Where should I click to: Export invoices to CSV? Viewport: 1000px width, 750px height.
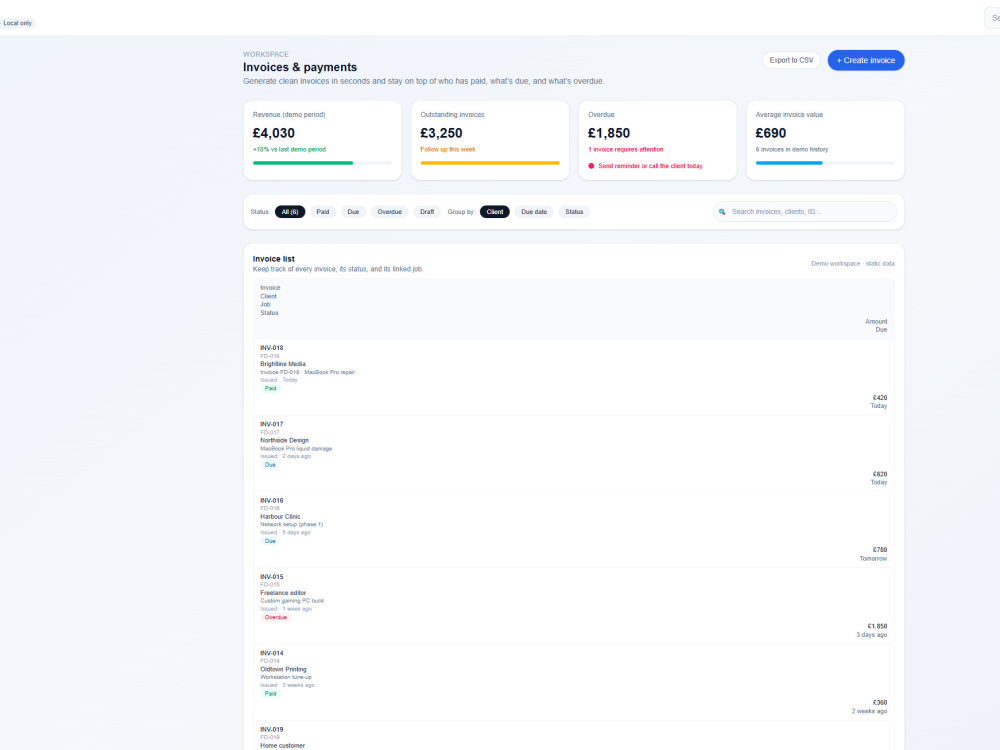[x=791, y=60]
